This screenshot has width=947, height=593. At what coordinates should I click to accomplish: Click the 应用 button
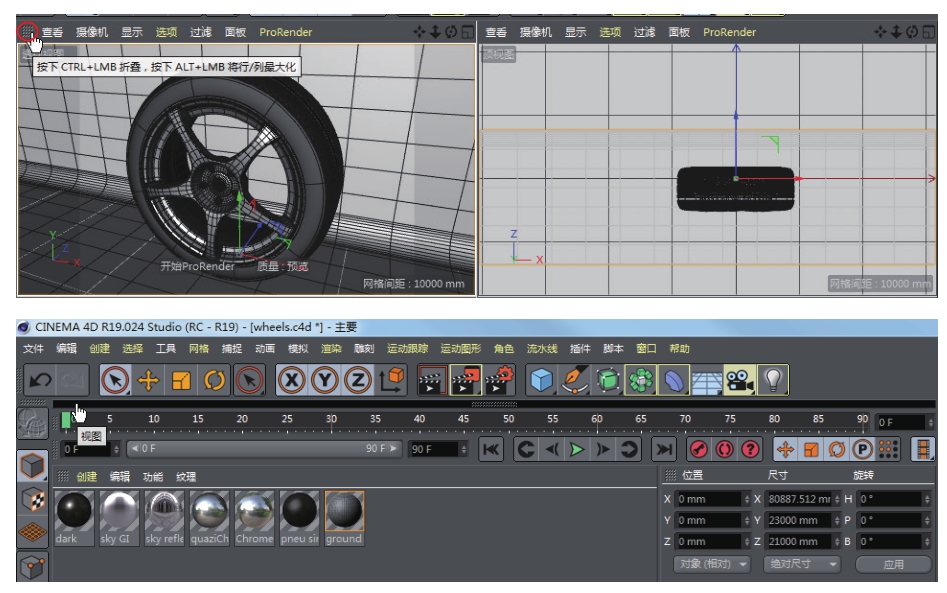(893, 564)
